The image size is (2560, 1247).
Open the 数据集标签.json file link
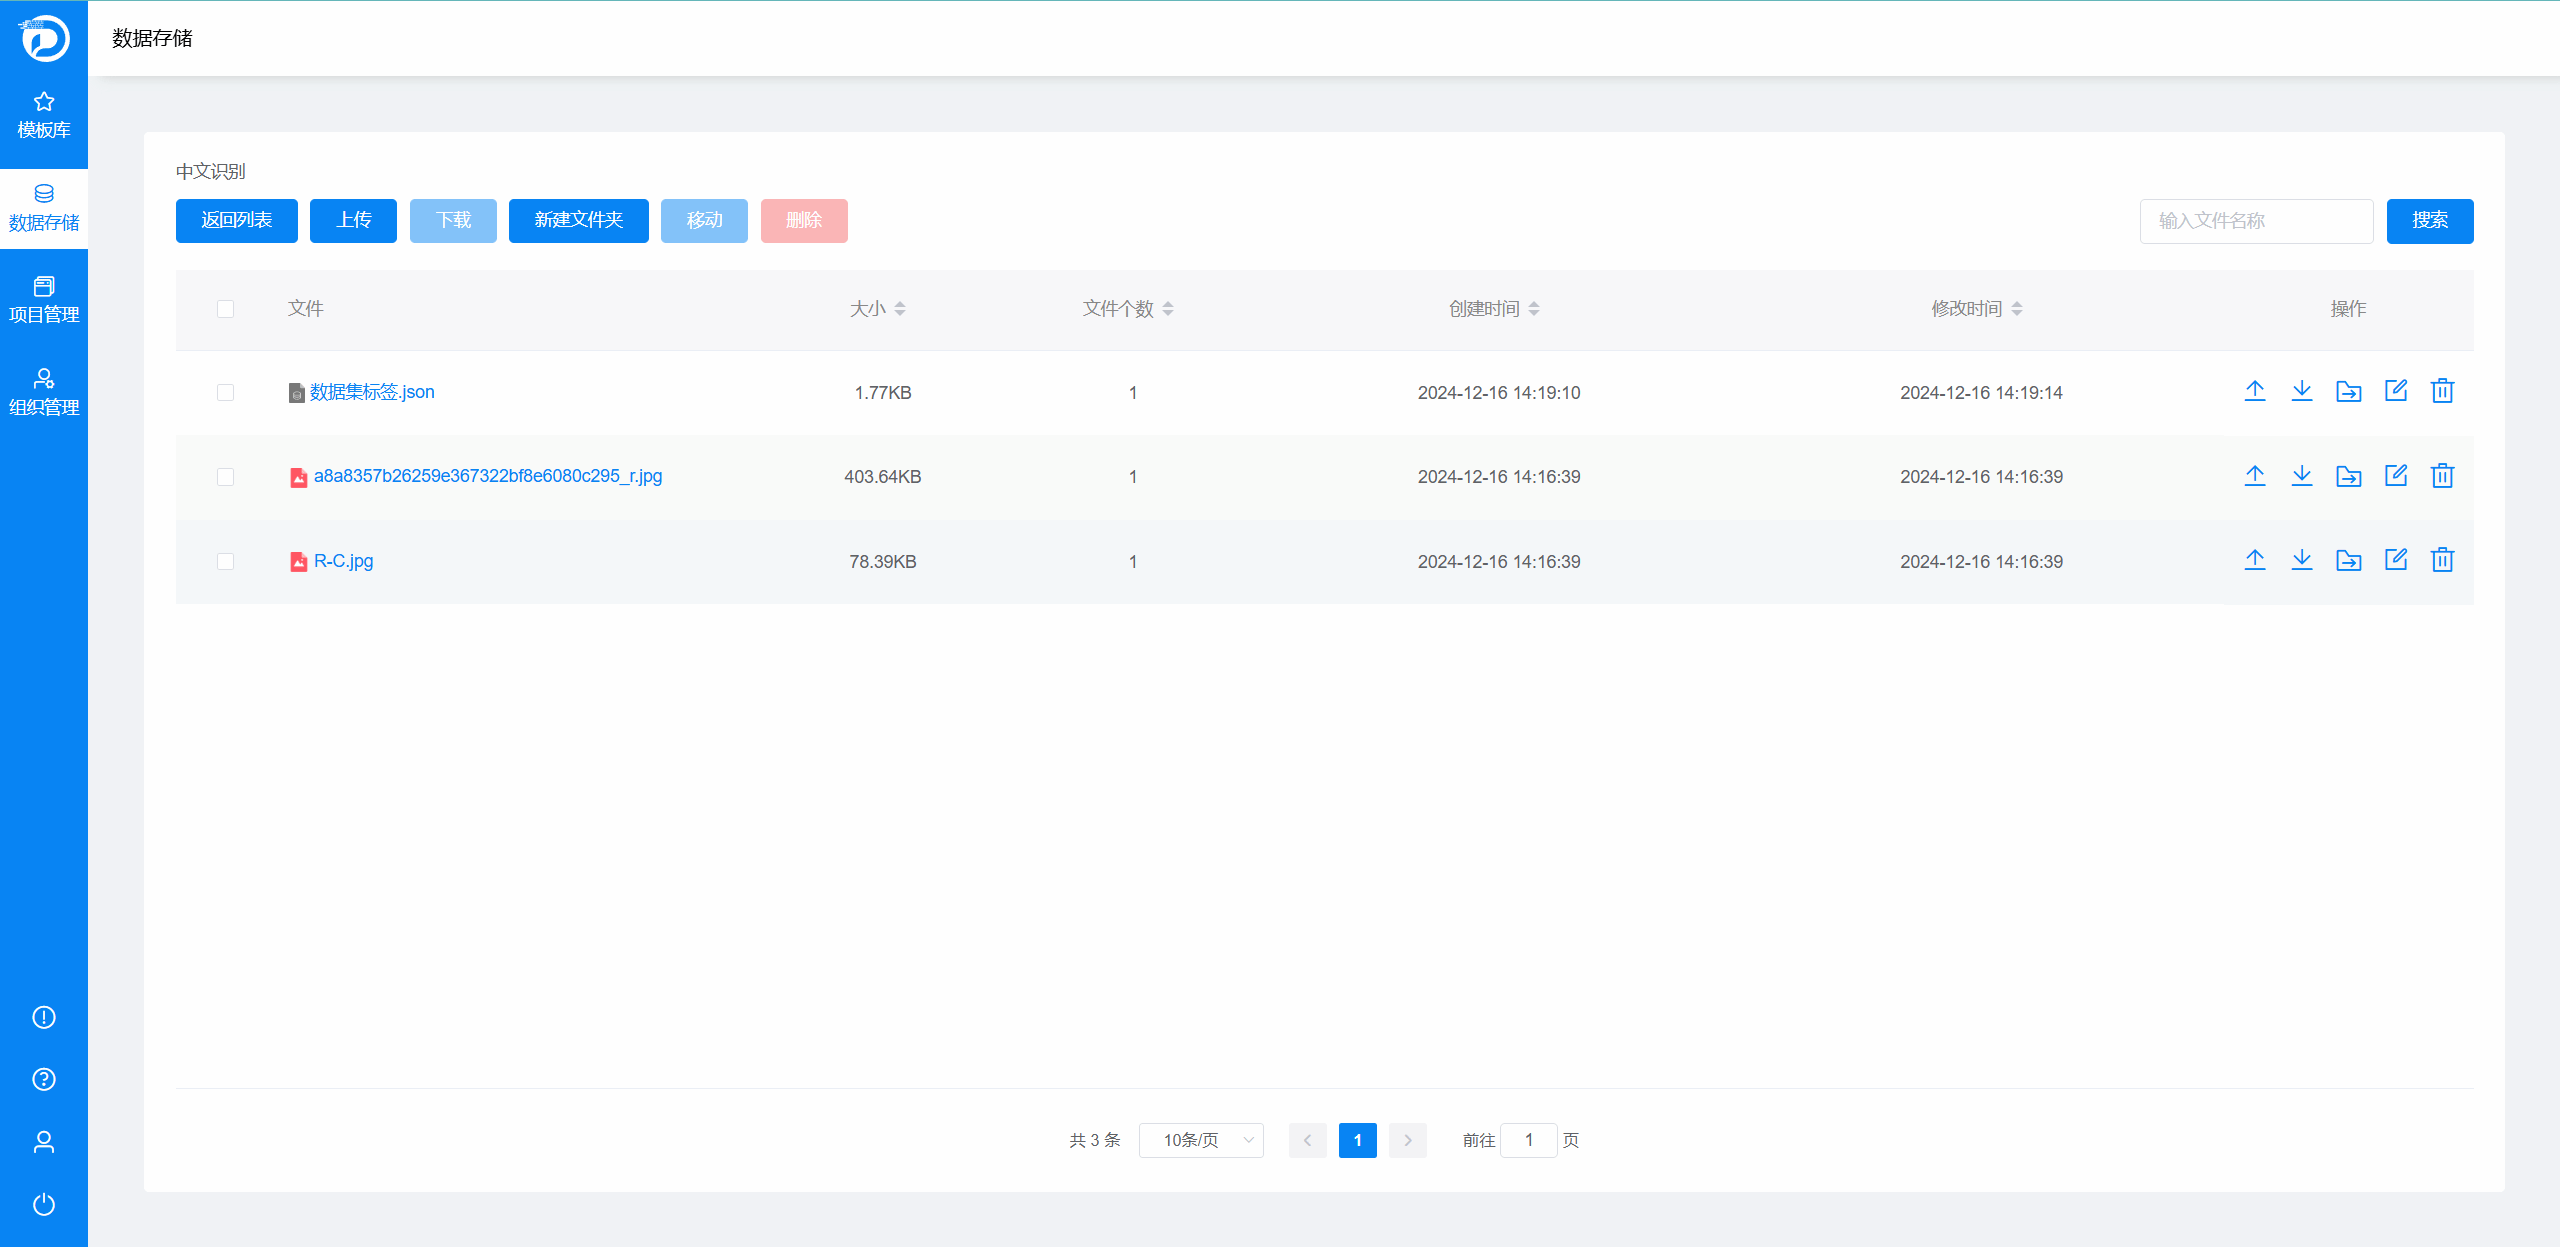(372, 392)
